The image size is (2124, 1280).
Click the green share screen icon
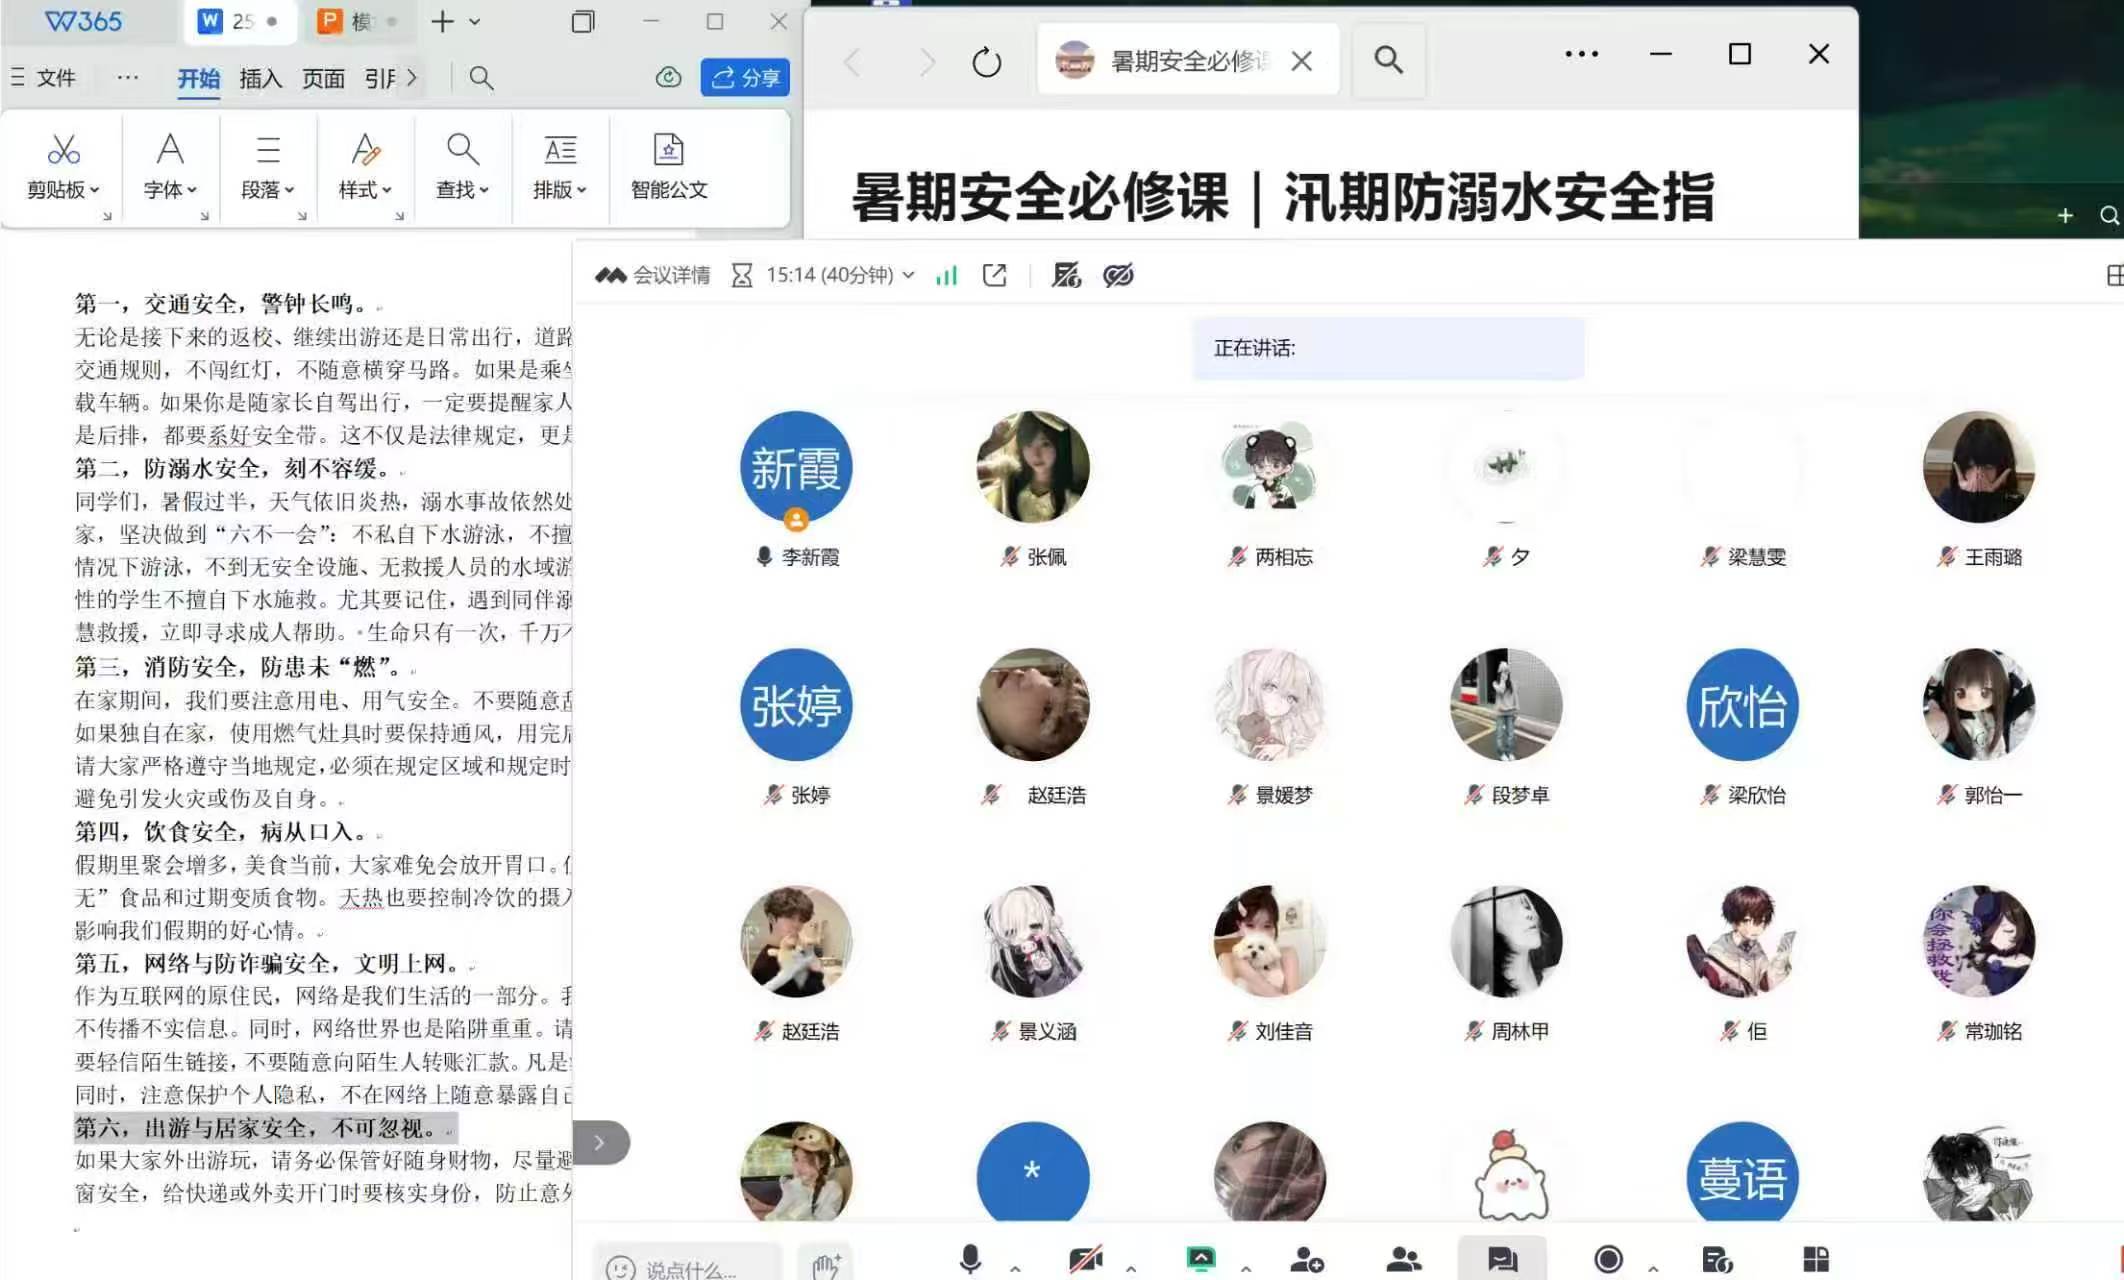click(1201, 1259)
